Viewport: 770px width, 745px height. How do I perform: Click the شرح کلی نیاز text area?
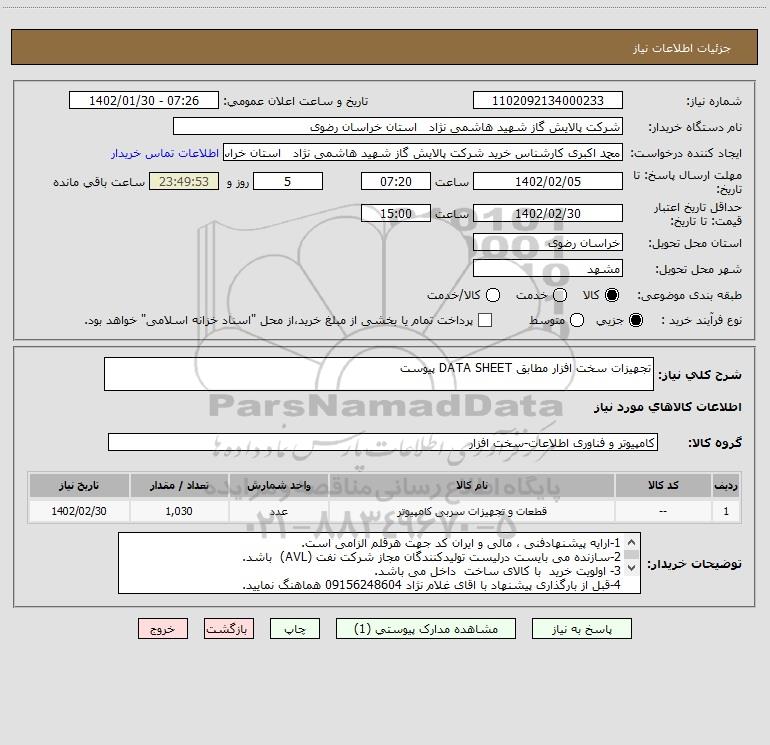click(x=379, y=374)
